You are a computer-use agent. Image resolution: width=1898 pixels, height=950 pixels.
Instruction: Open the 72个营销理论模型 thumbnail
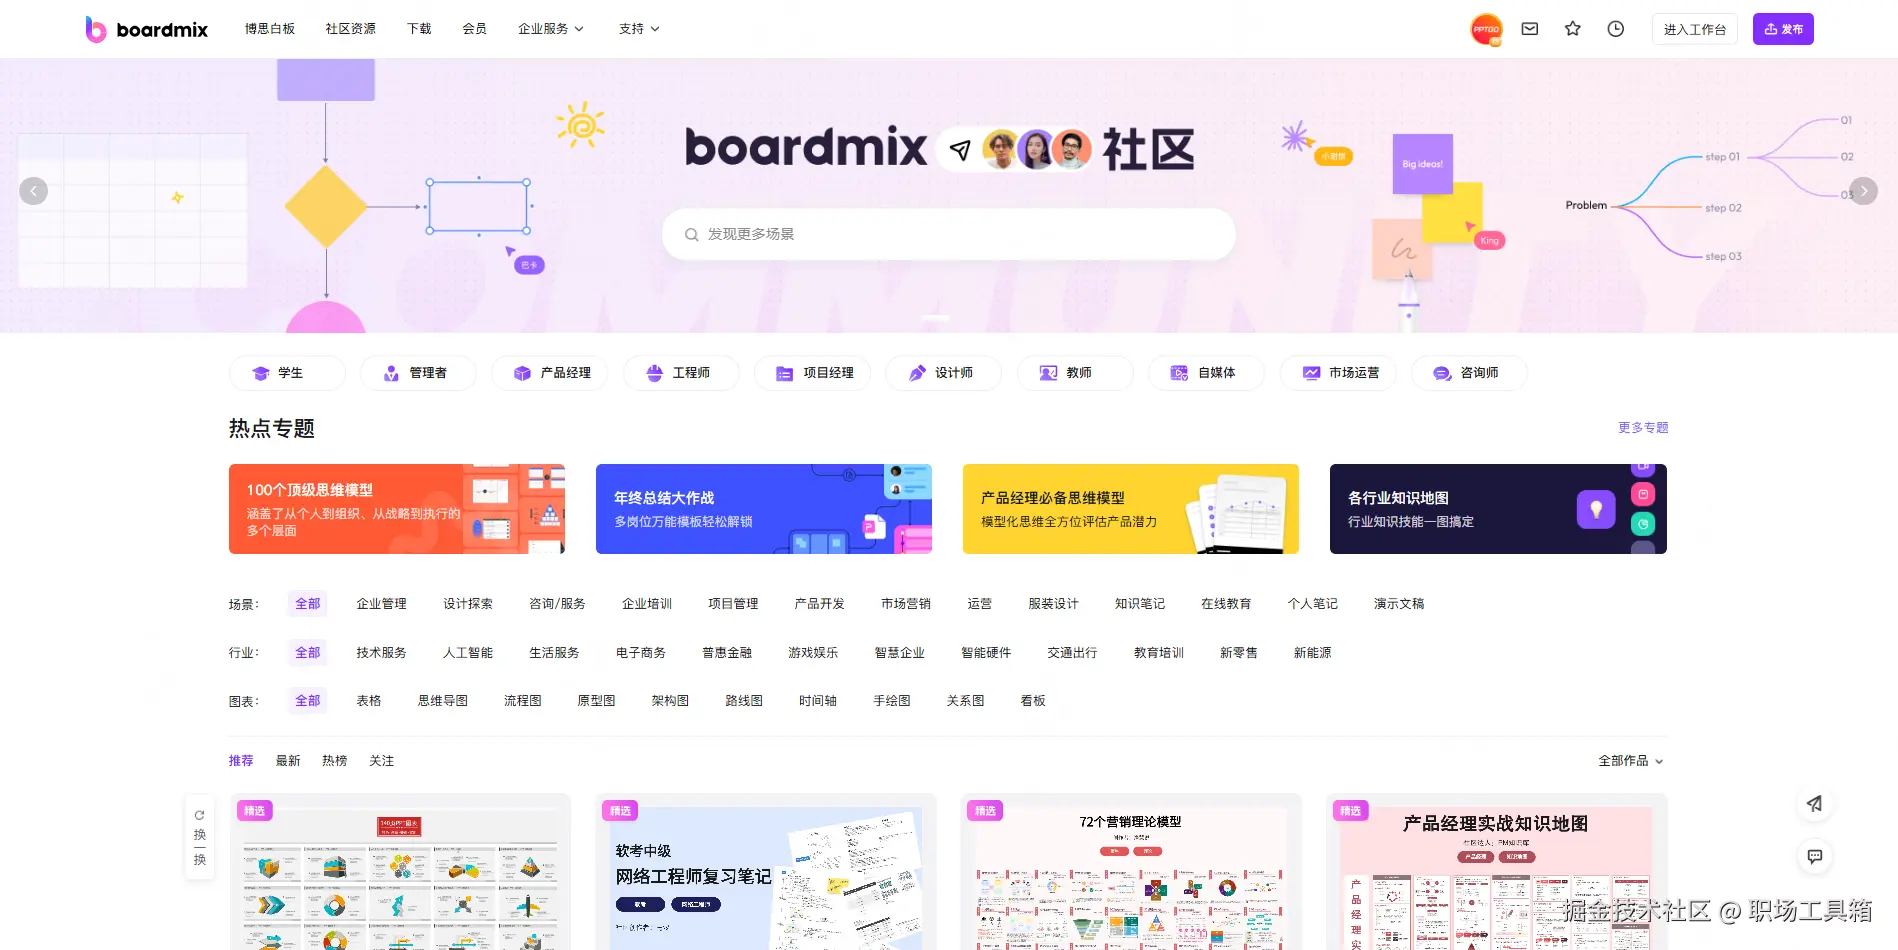(1130, 872)
